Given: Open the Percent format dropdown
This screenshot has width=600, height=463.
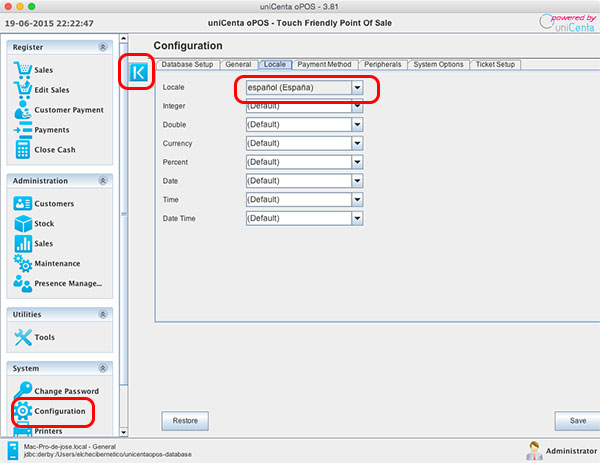Looking at the screenshot, I should [x=304, y=162].
